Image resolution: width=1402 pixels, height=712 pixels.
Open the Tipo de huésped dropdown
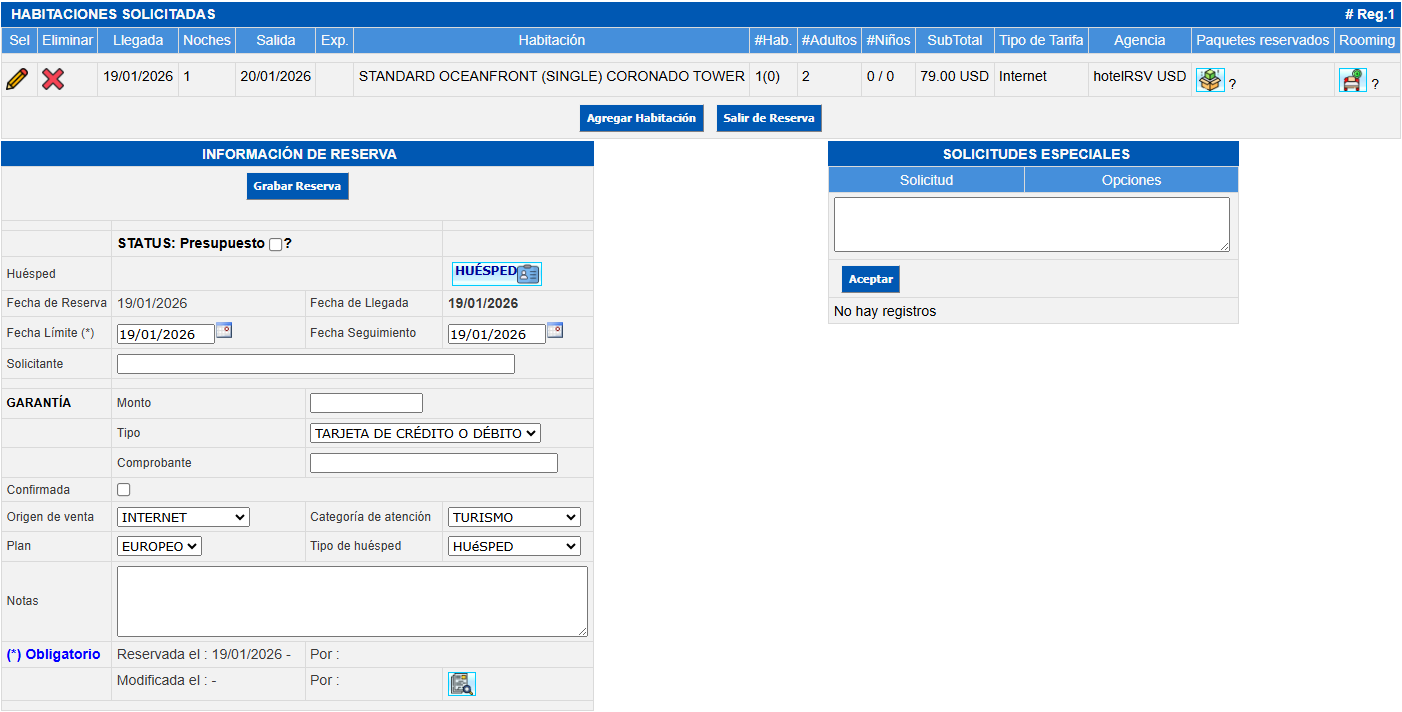pyautogui.click(x=514, y=546)
